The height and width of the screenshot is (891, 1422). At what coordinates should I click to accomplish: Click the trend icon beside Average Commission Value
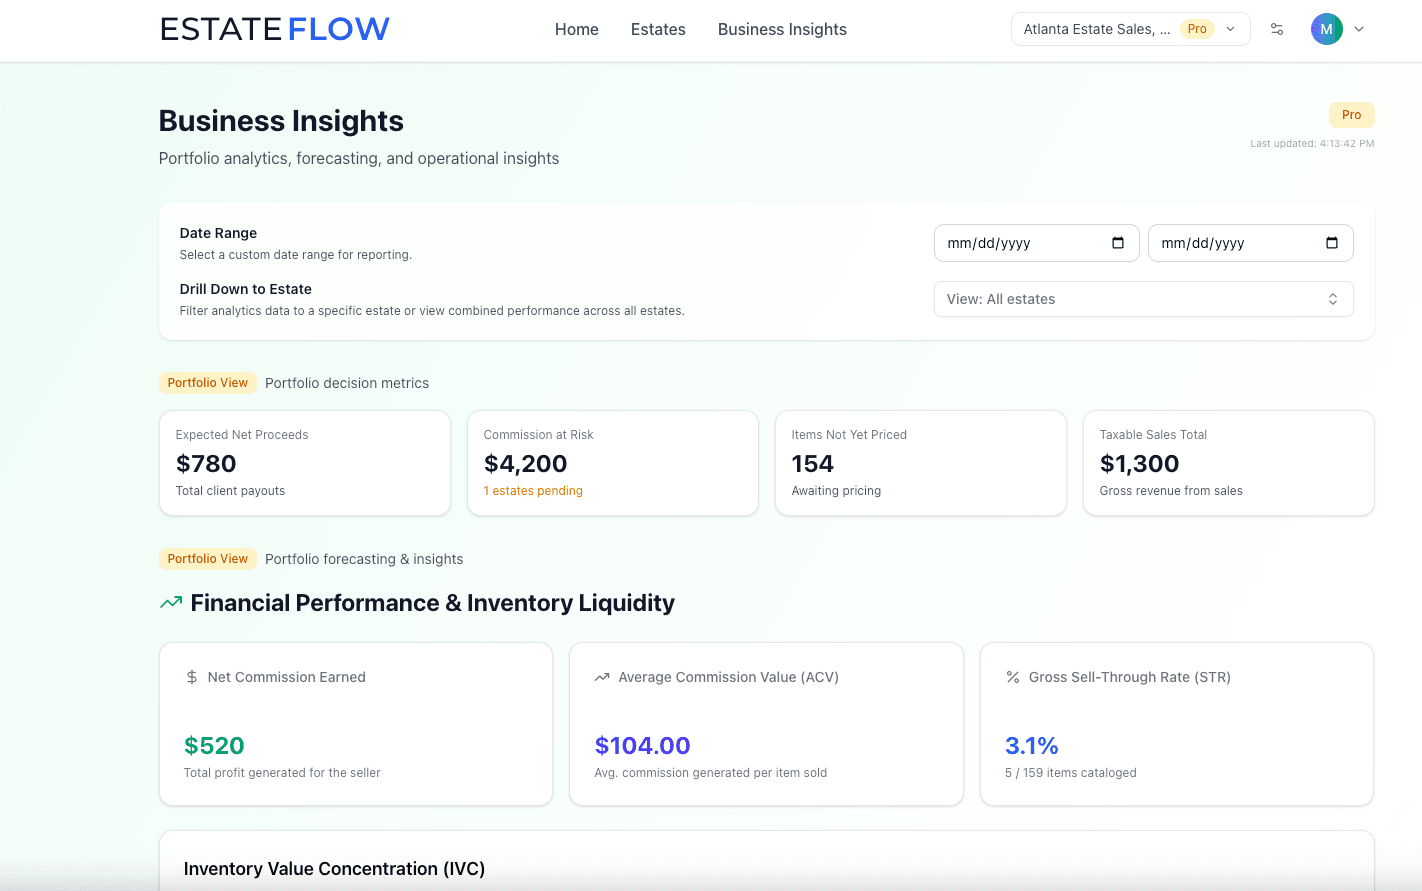[602, 677]
